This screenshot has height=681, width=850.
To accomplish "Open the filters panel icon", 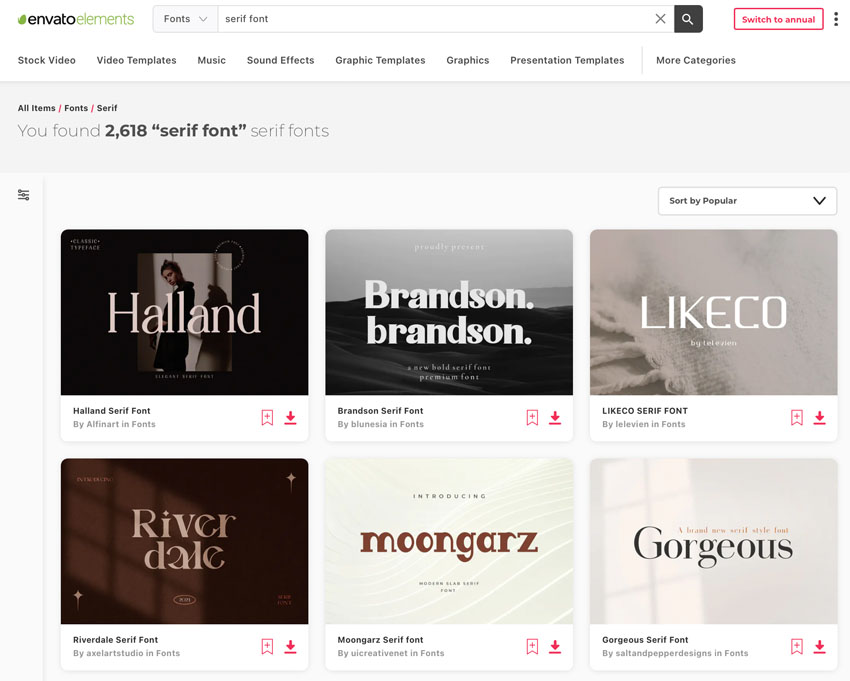I will point(23,195).
